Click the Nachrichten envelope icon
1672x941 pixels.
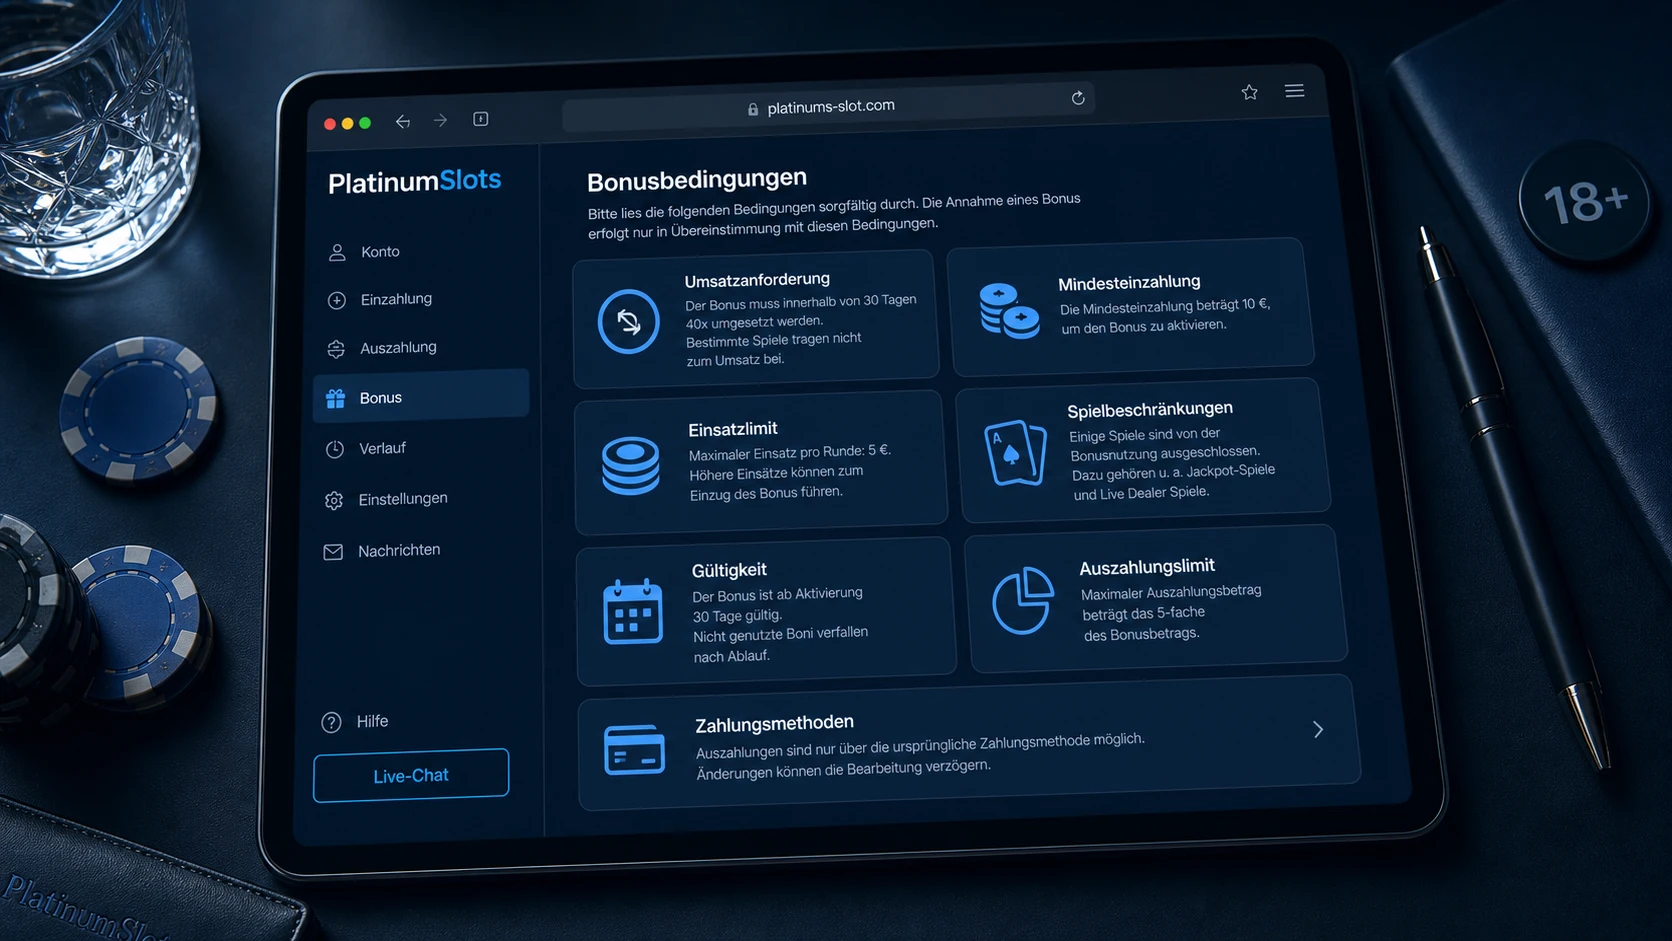click(x=333, y=552)
